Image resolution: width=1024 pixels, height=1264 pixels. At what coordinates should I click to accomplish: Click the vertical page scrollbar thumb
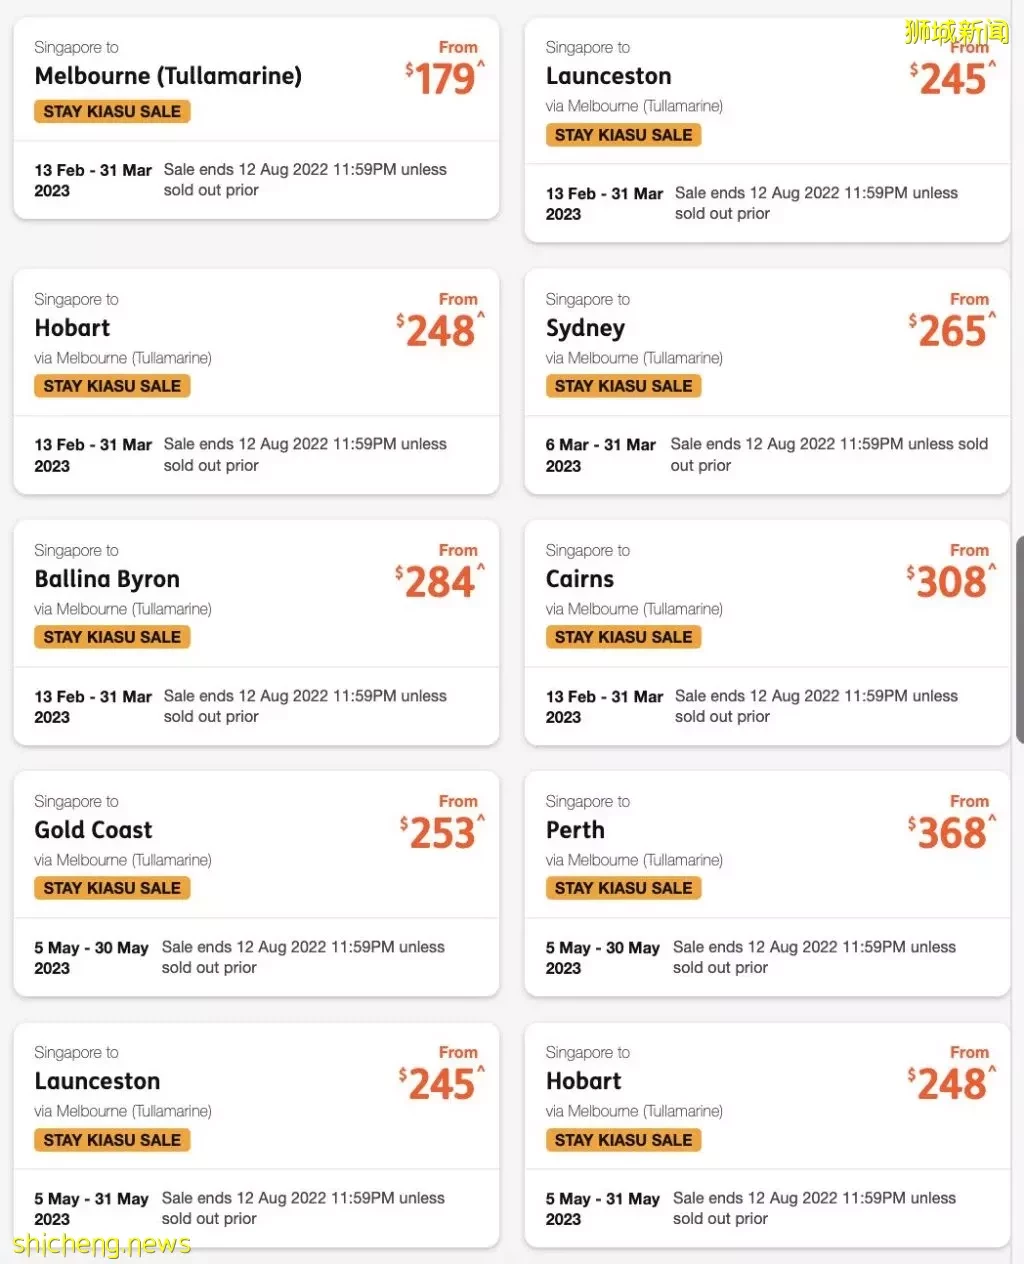[x=1019, y=640]
